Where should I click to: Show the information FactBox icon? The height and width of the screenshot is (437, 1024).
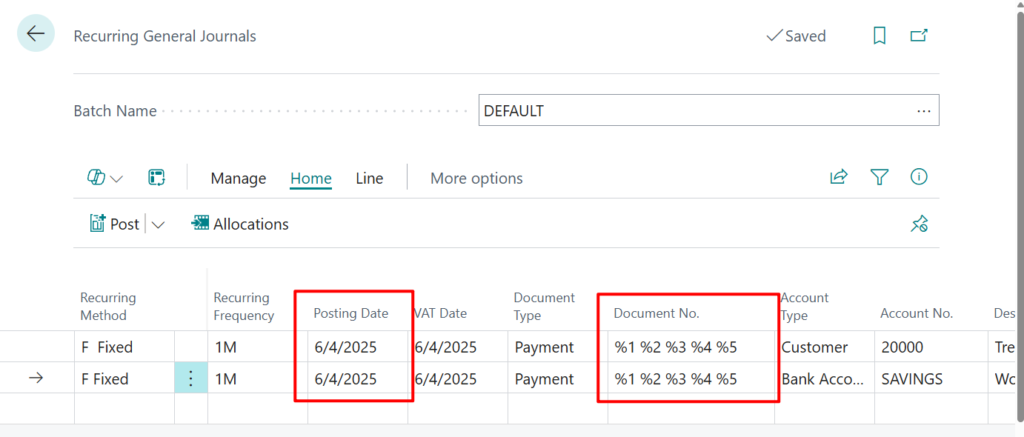pos(918,178)
